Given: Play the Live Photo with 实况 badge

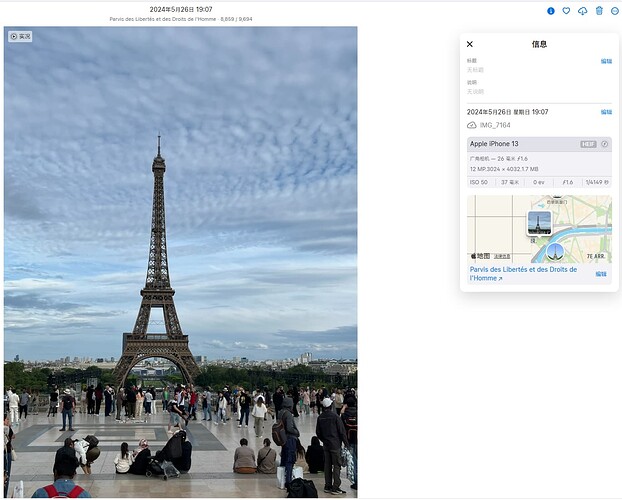Looking at the screenshot, I should click(x=20, y=37).
